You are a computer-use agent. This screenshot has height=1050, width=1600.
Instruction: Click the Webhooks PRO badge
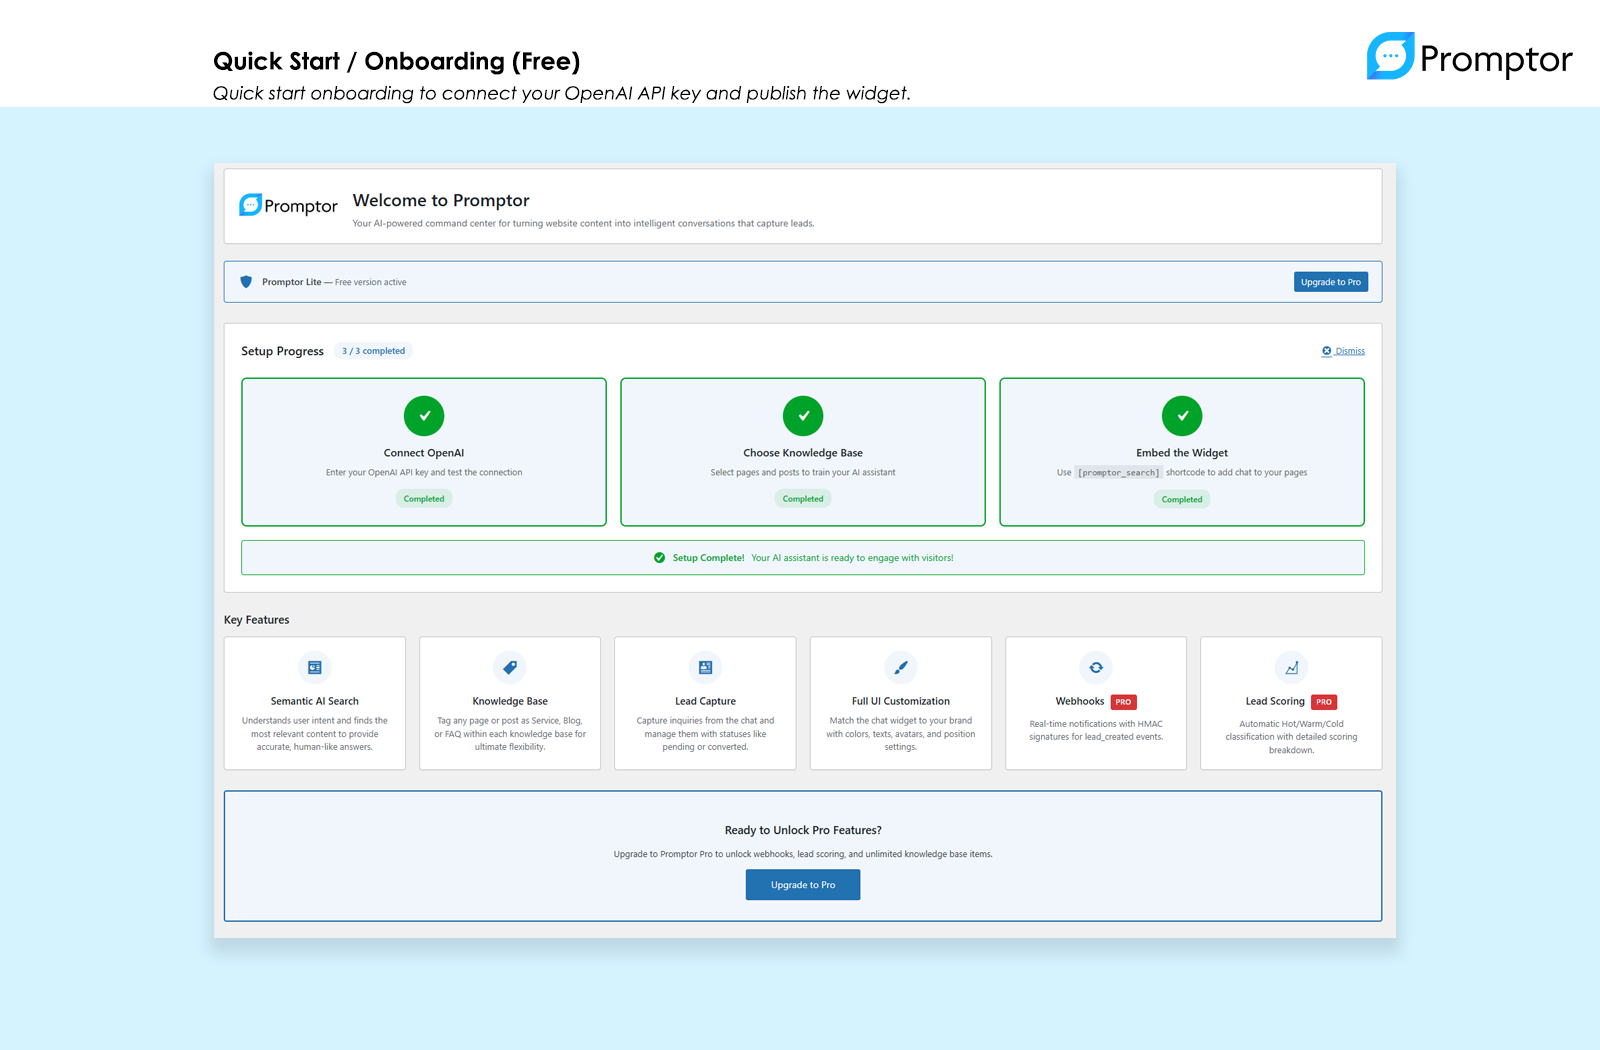point(1123,702)
